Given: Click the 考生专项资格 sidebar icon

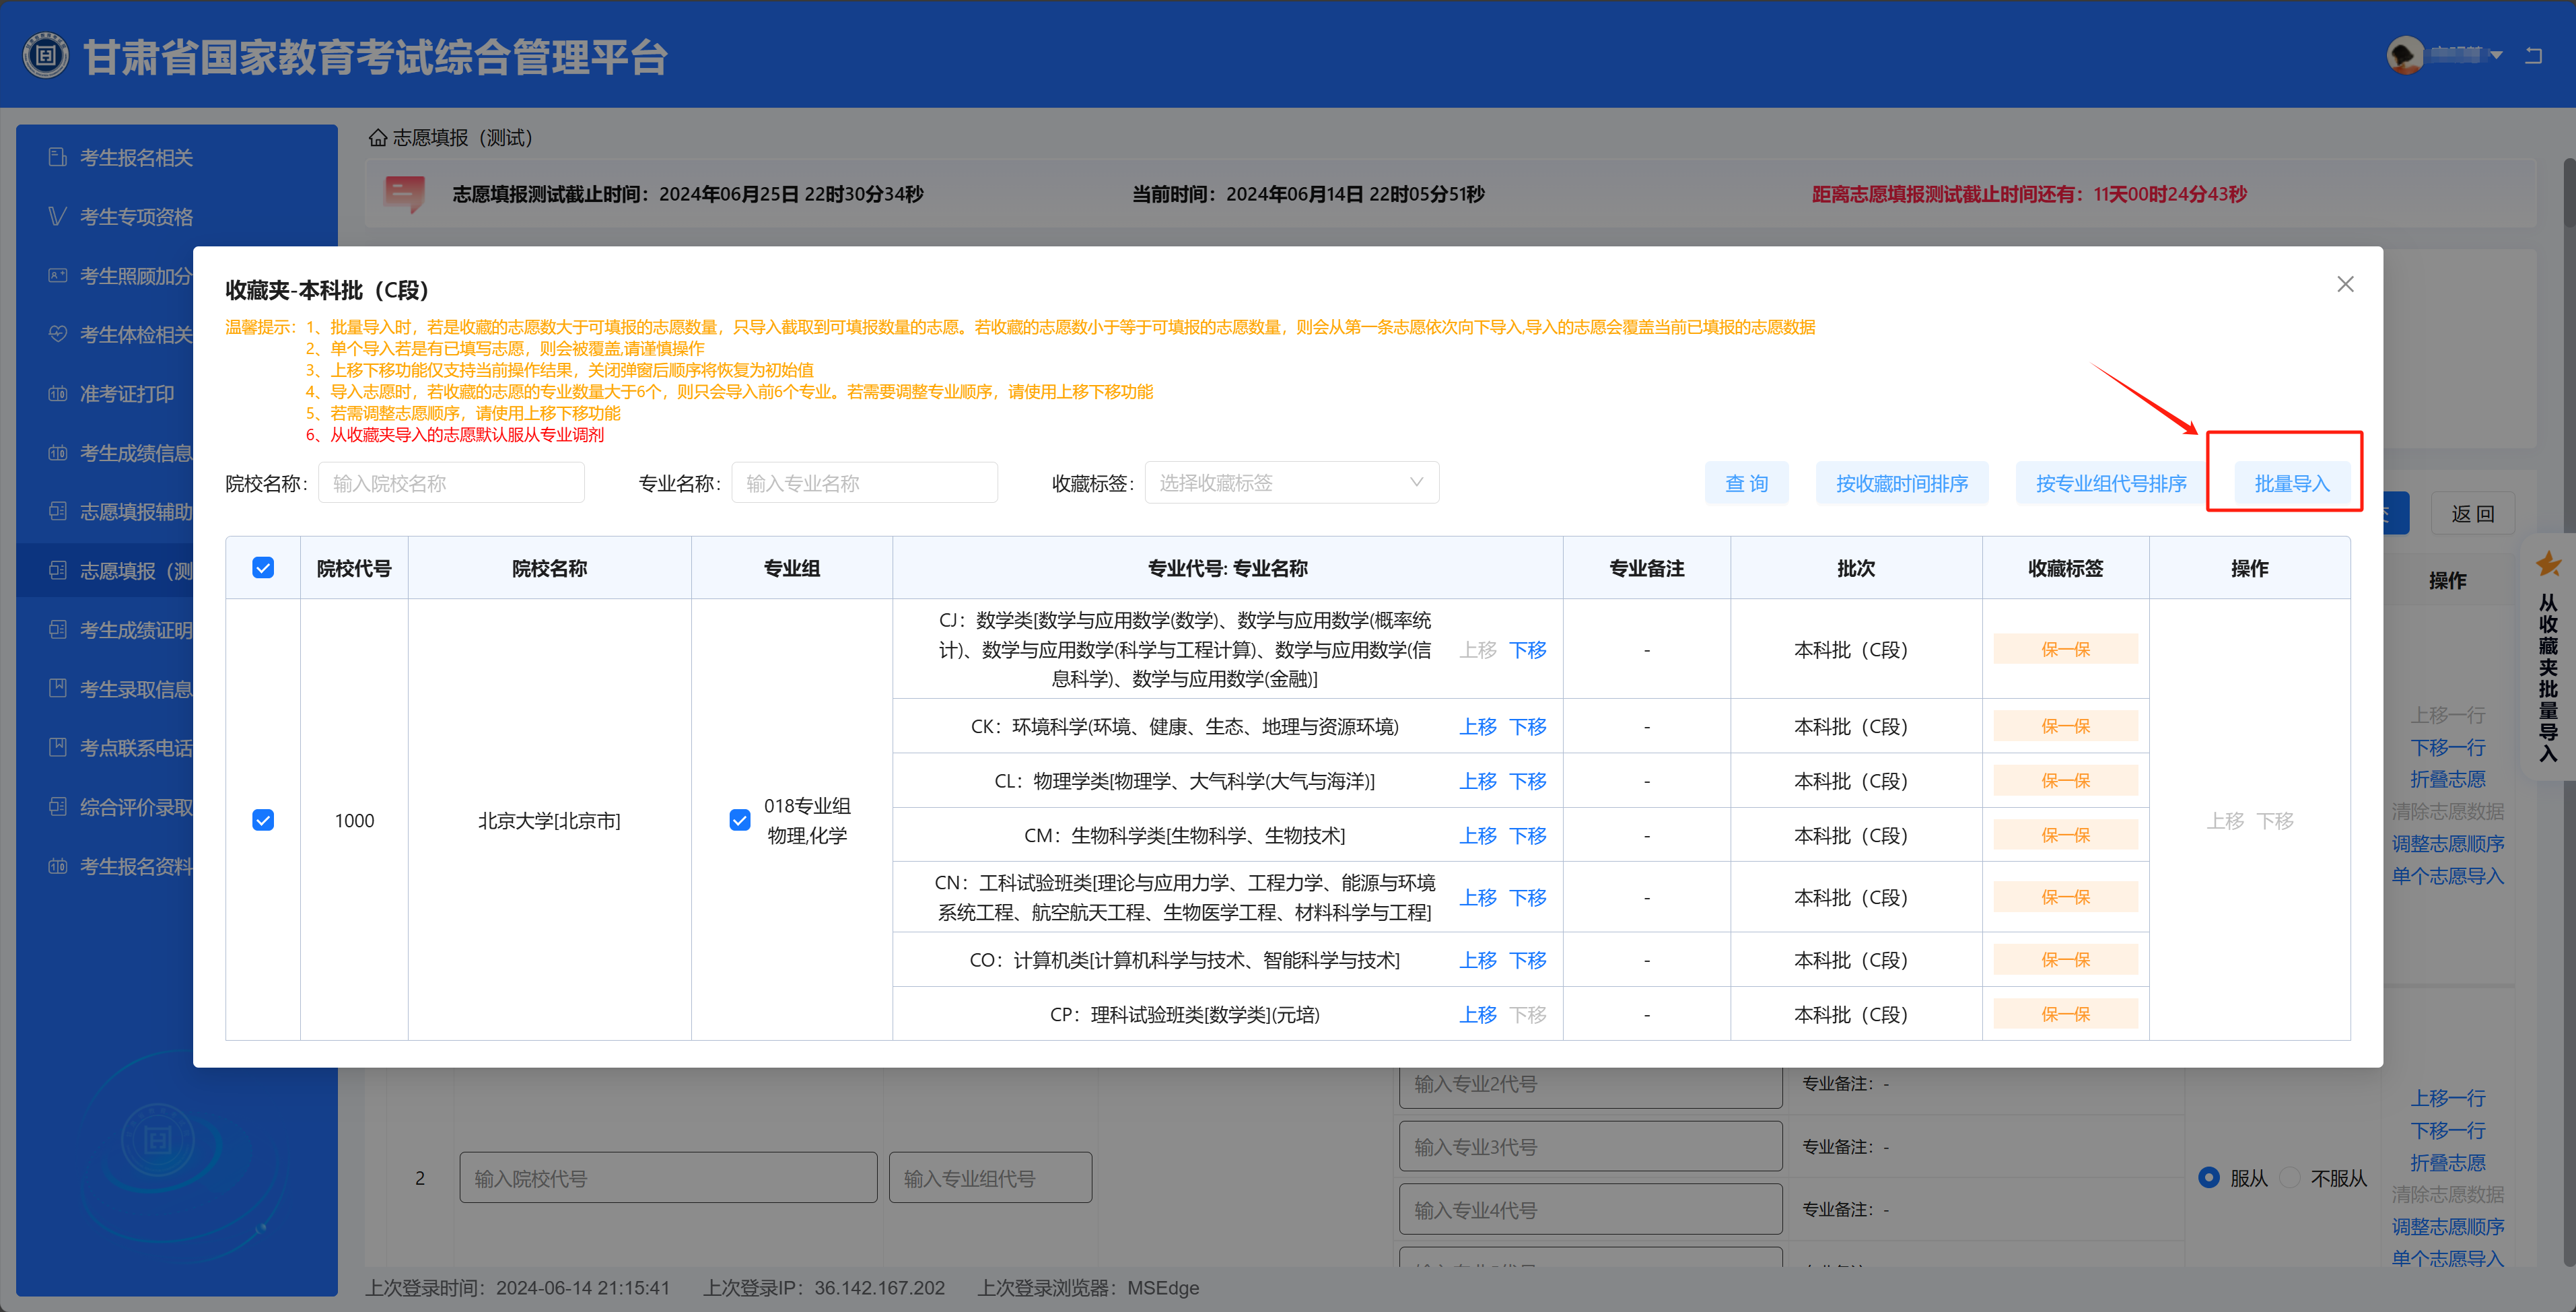Looking at the screenshot, I should click(58, 217).
